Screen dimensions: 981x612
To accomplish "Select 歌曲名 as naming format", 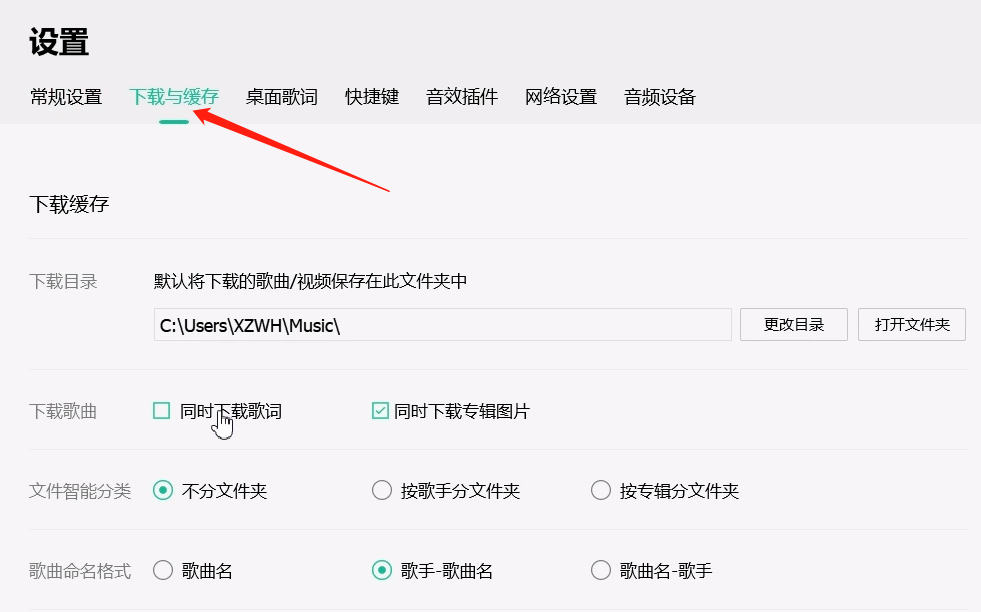I will coord(161,570).
